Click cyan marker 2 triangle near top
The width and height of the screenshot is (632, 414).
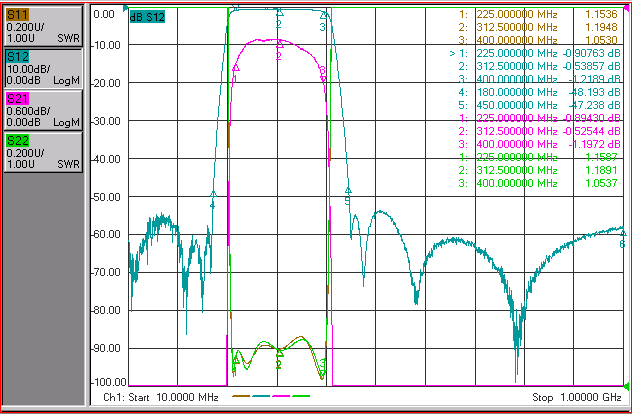(280, 12)
